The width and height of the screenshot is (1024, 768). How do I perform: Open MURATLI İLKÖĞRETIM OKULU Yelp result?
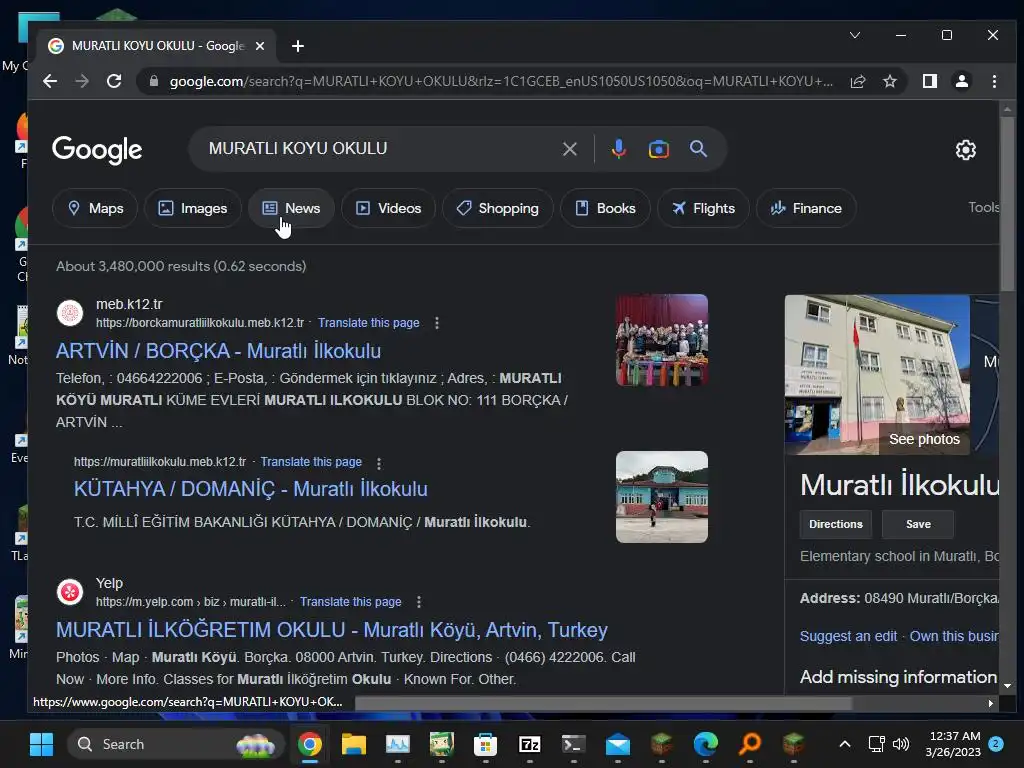332,630
